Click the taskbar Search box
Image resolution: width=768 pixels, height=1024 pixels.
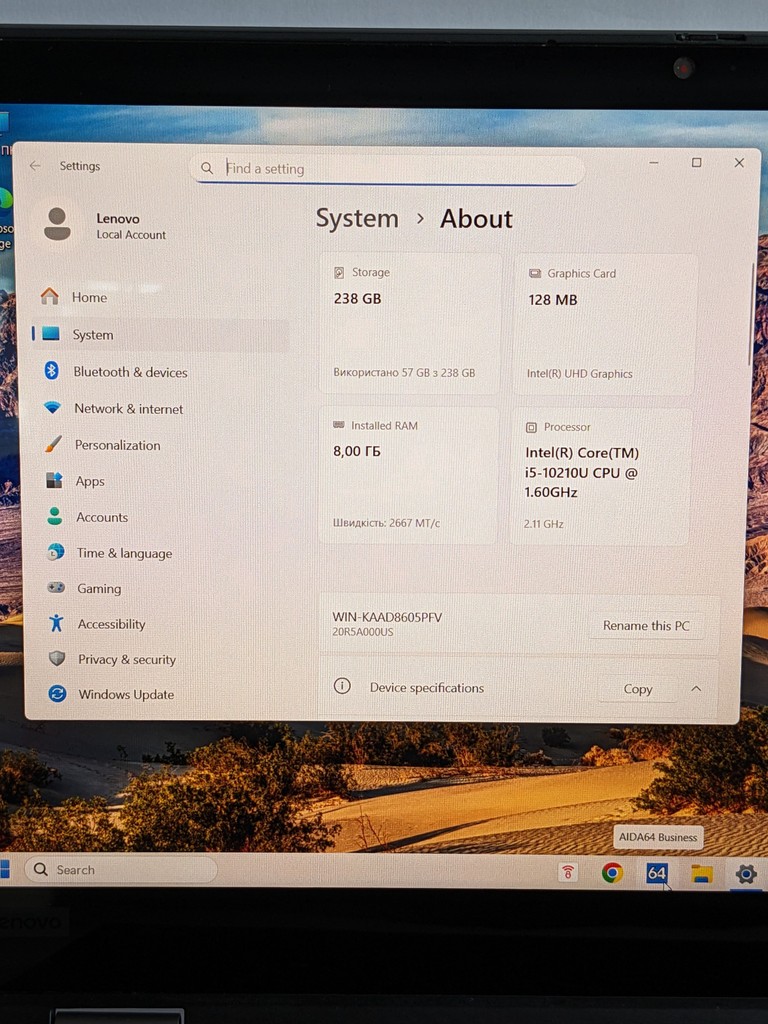coord(121,869)
